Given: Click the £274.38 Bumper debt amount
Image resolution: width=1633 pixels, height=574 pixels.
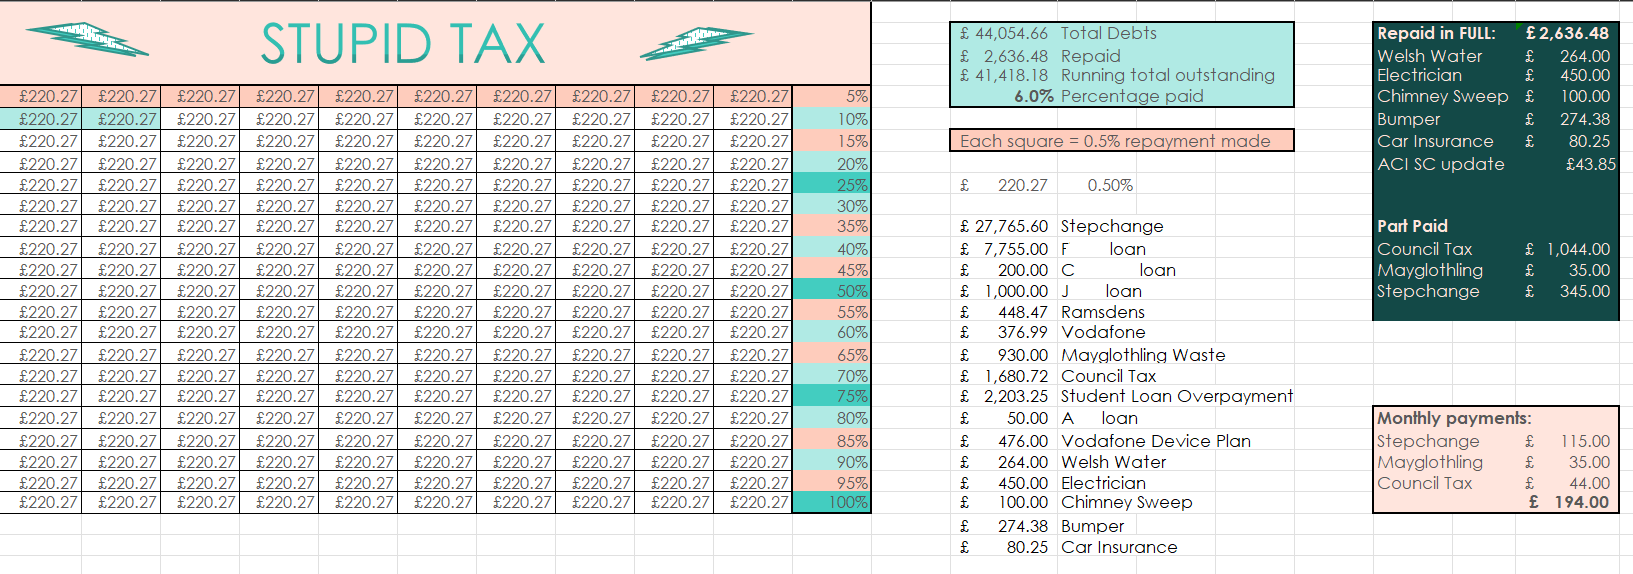Looking at the screenshot, I should coord(1004,526).
